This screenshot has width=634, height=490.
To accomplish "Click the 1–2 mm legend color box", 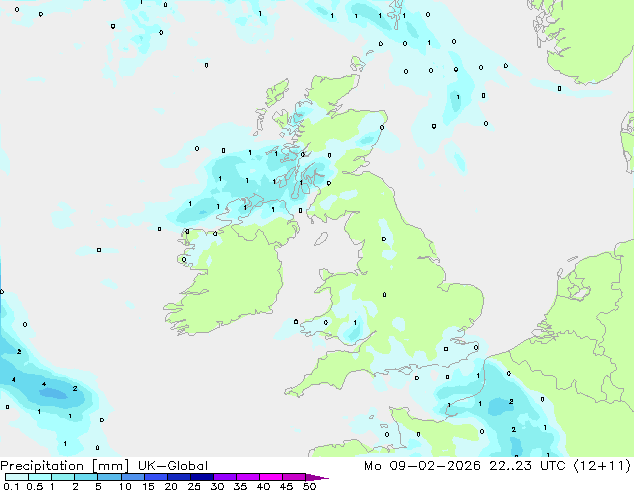I will tap(63, 477).
